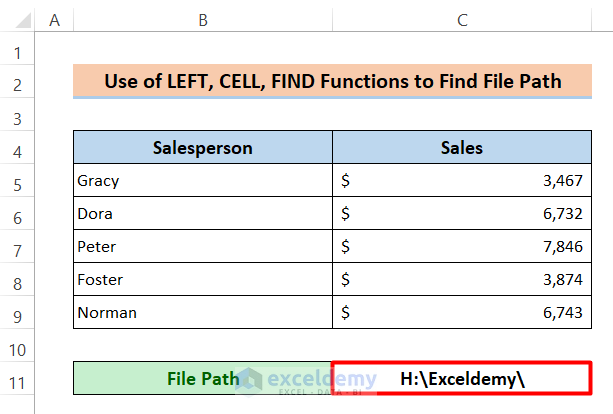
Task: Click the sales value 7,846
Action: [x=462, y=247]
